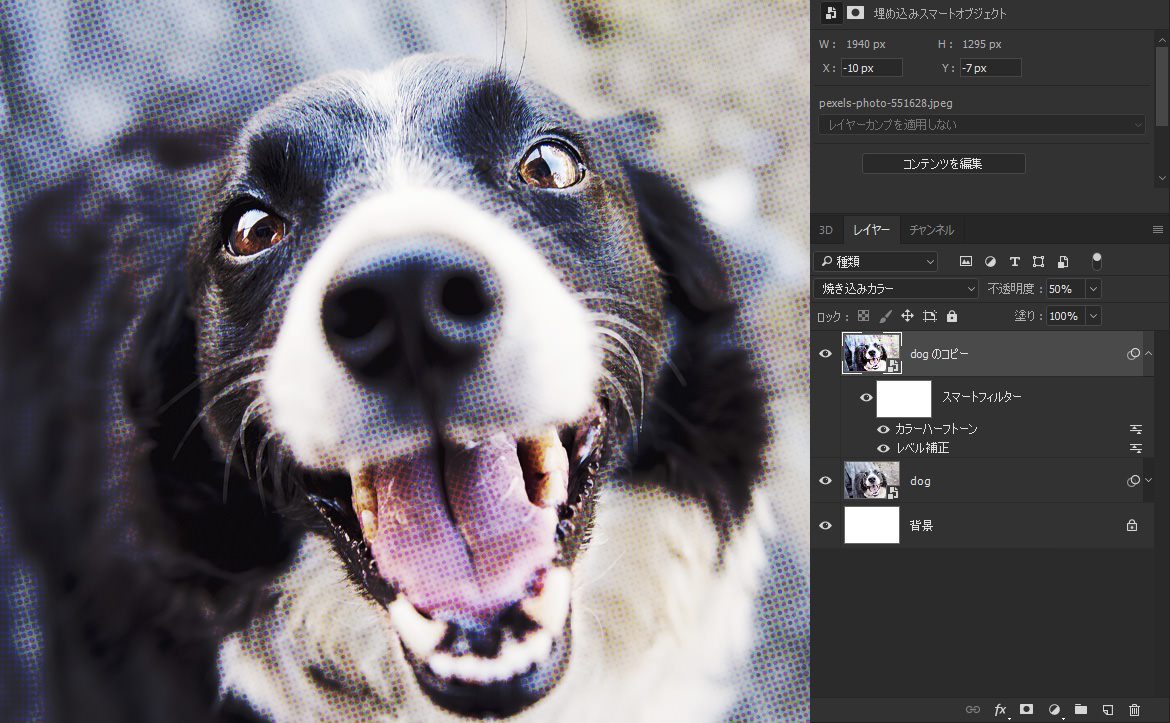This screenshot has width=1170, height=723.
Task: Filter layers by pixel layer icon
Action: pyautogui.click(x=966, y=261)
